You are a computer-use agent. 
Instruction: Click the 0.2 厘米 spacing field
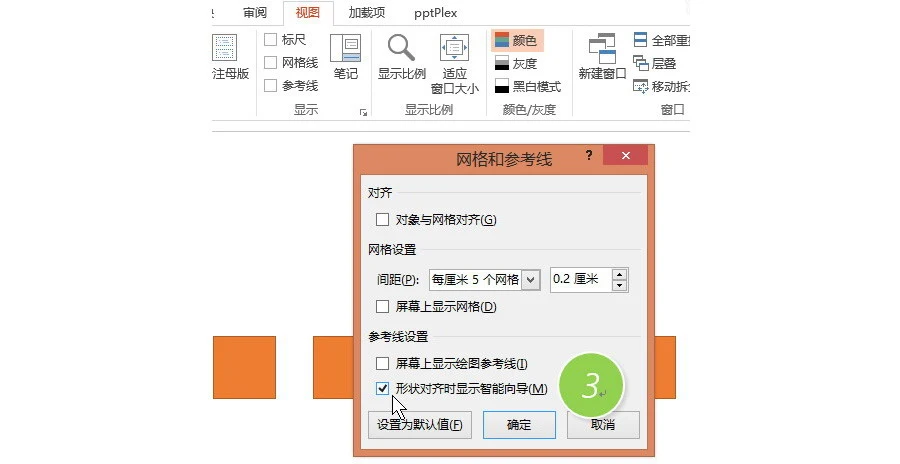pos(581,280)
